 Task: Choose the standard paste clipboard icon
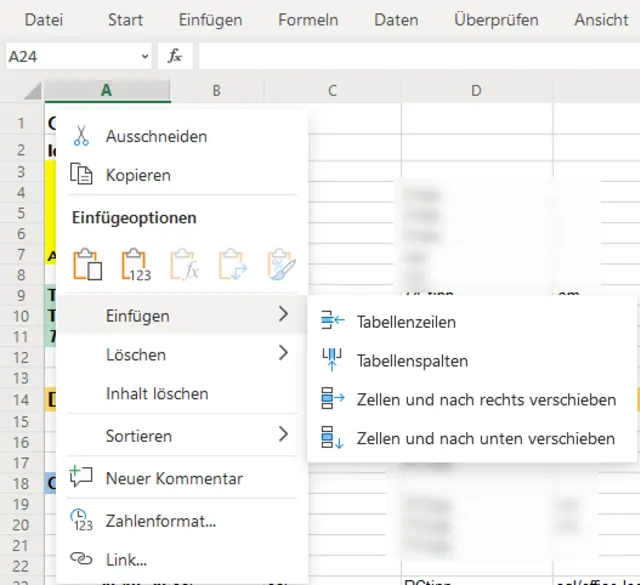pos(87,265)
